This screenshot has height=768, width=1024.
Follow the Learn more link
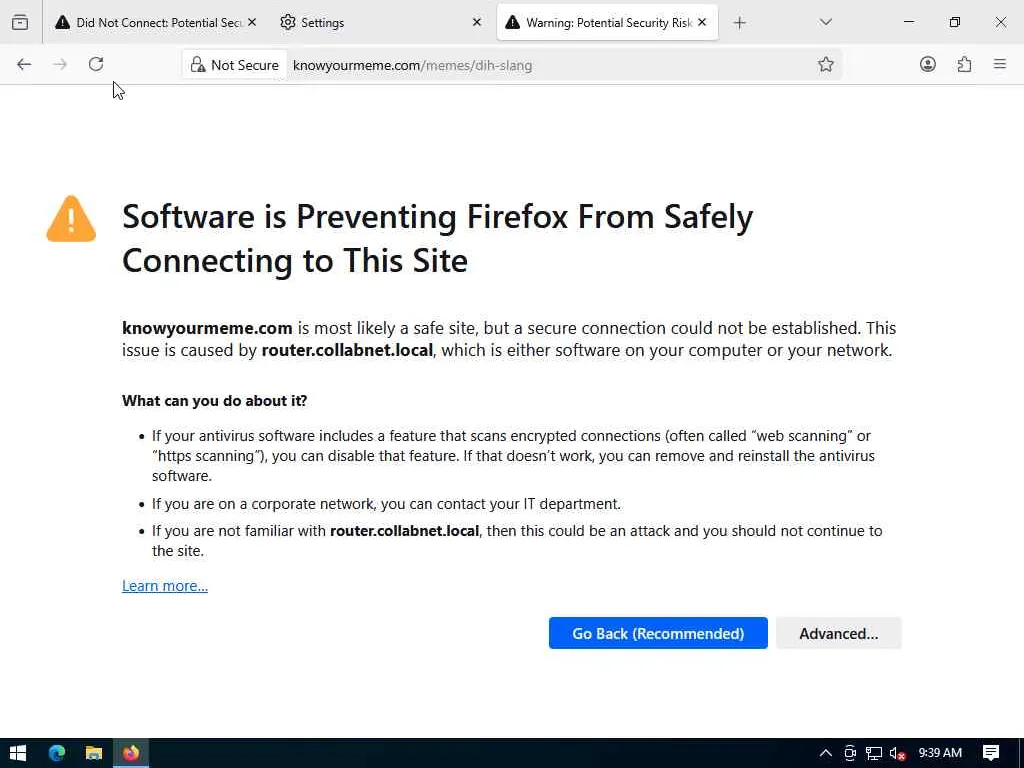point(165,586)
